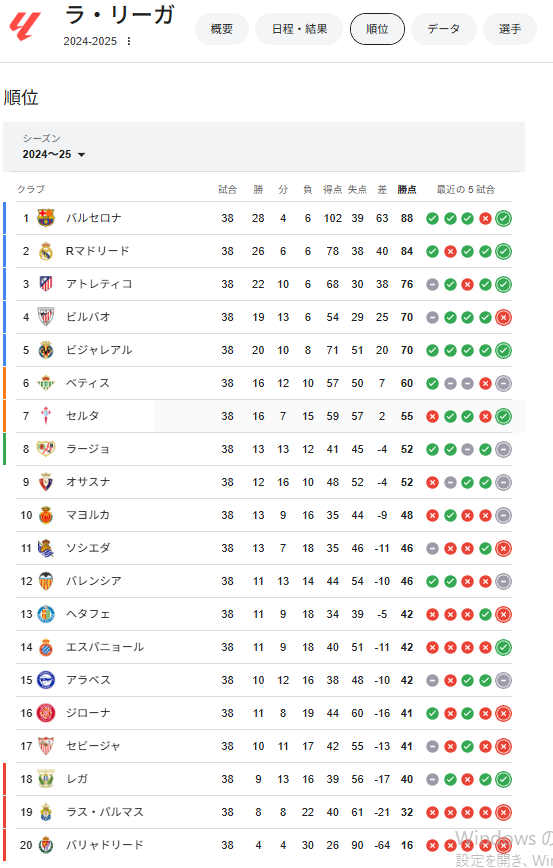
Task: Click Barcelona's latest match win indicator
Action: click(503, 218)
